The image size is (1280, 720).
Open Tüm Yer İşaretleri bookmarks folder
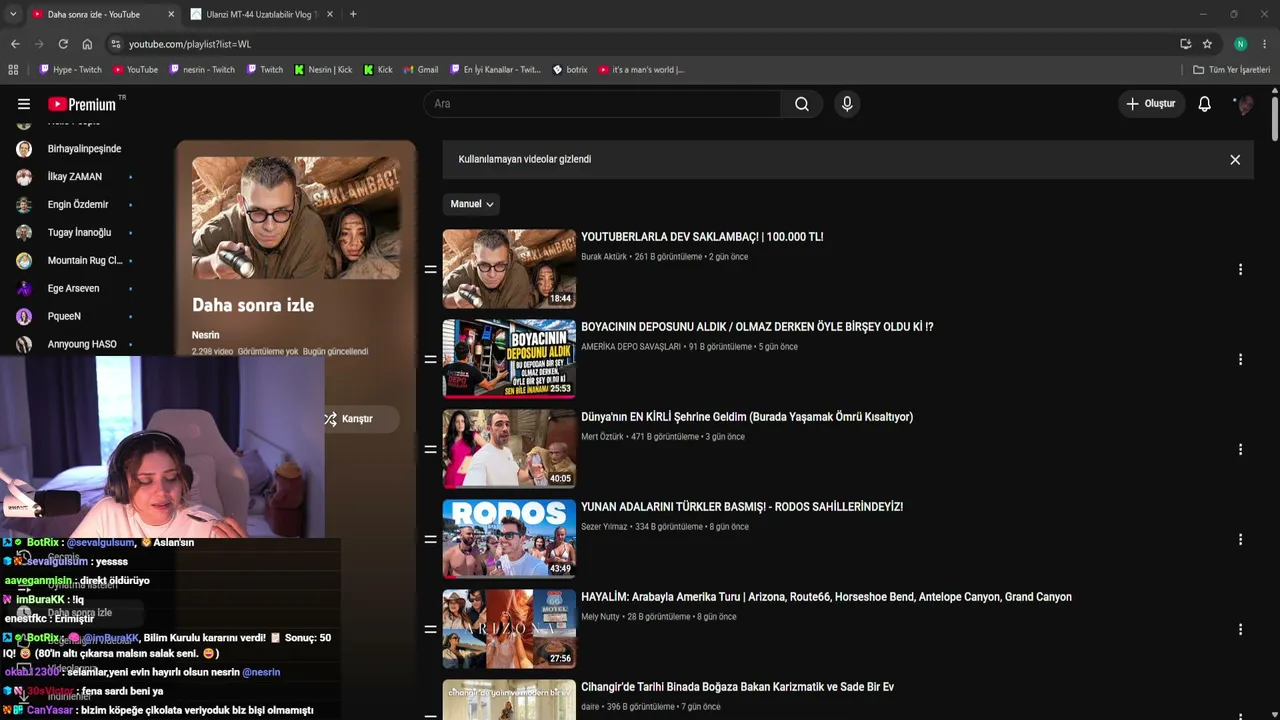pos(1232,70)
